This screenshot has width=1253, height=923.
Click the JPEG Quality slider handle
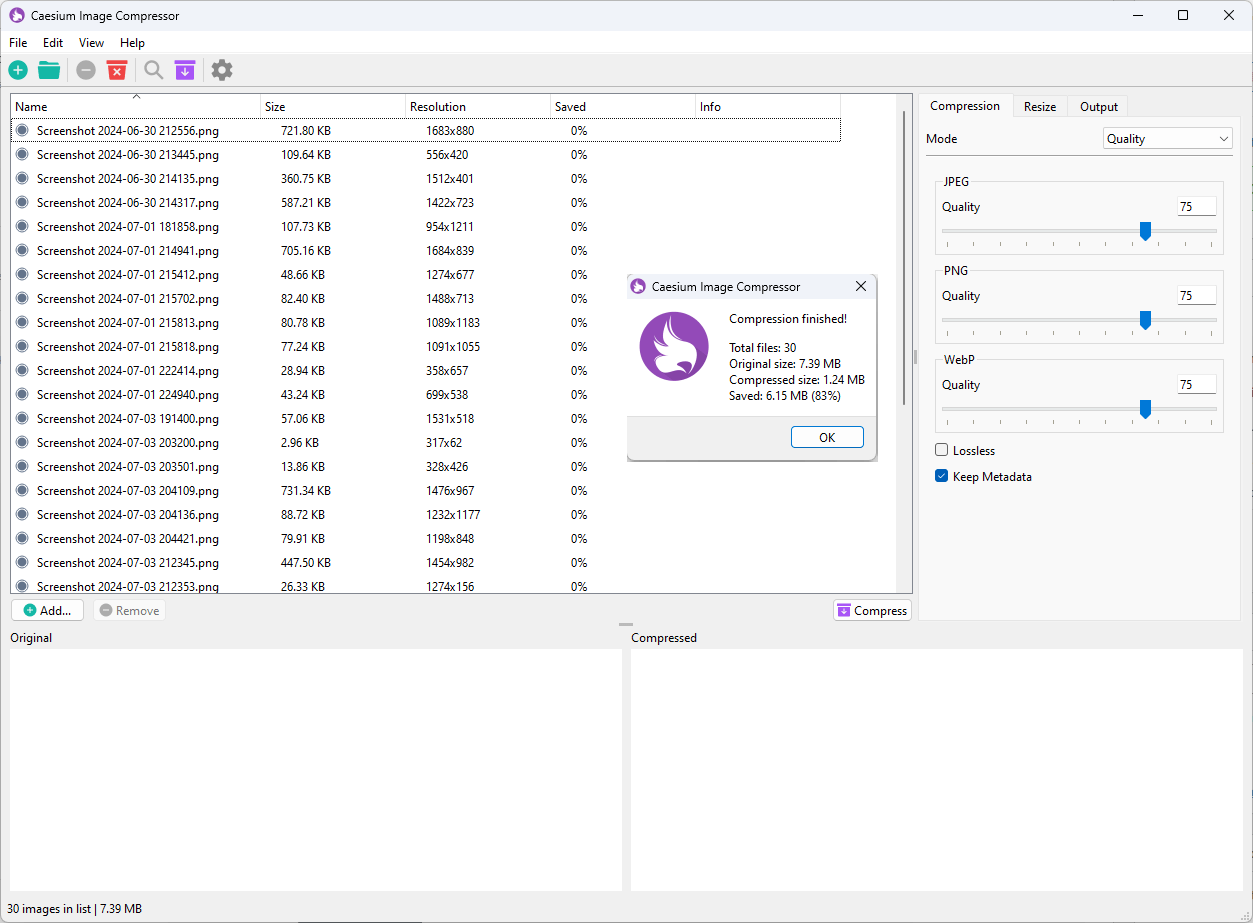tap(1146, 231)
